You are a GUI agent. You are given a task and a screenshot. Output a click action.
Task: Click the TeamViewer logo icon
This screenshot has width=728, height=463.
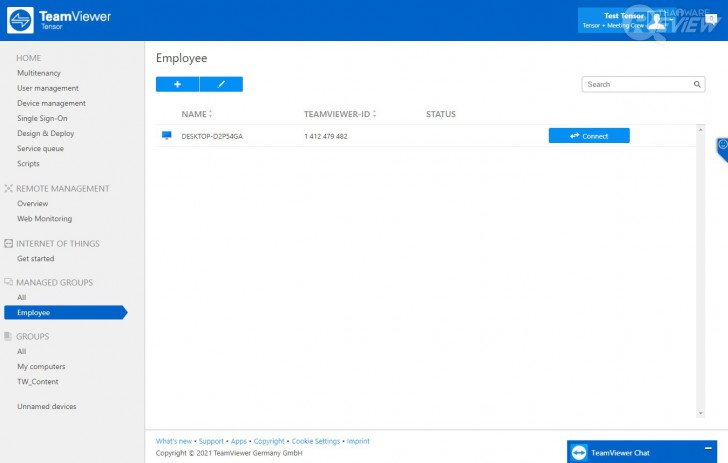click(20, 20)
